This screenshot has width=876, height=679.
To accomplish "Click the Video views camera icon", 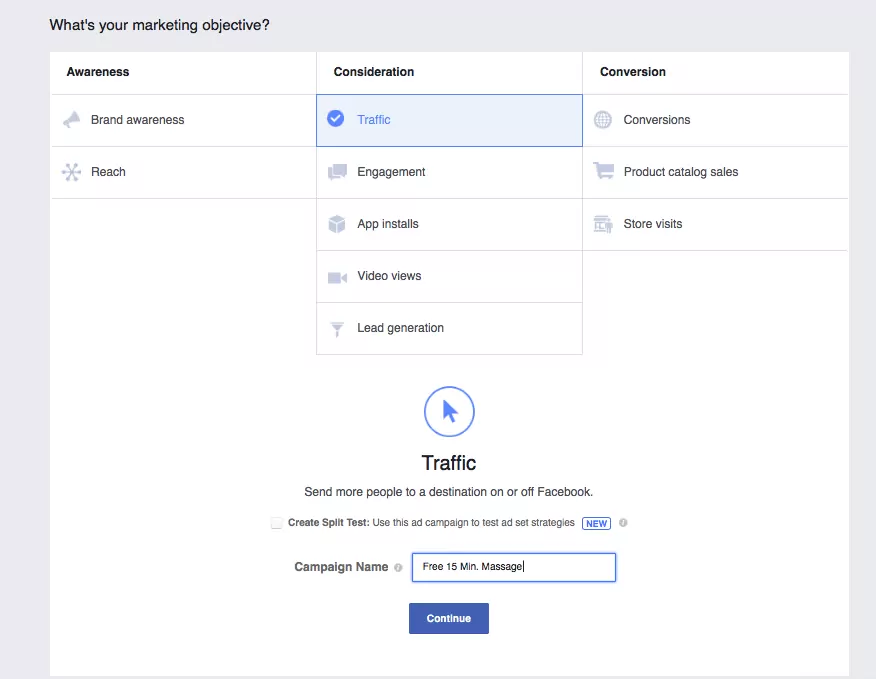I will [337, 277].
